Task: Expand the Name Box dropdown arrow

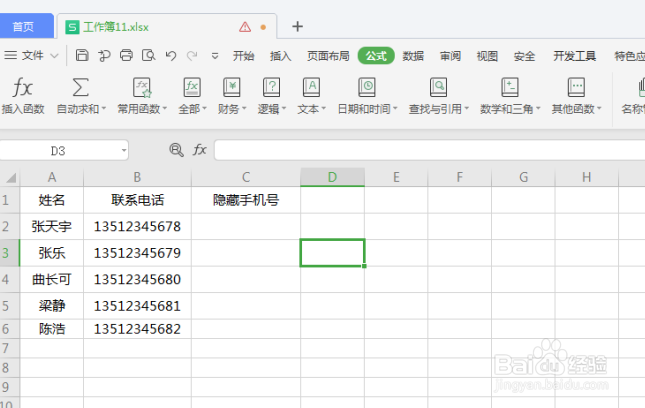Action: (124, 151)
